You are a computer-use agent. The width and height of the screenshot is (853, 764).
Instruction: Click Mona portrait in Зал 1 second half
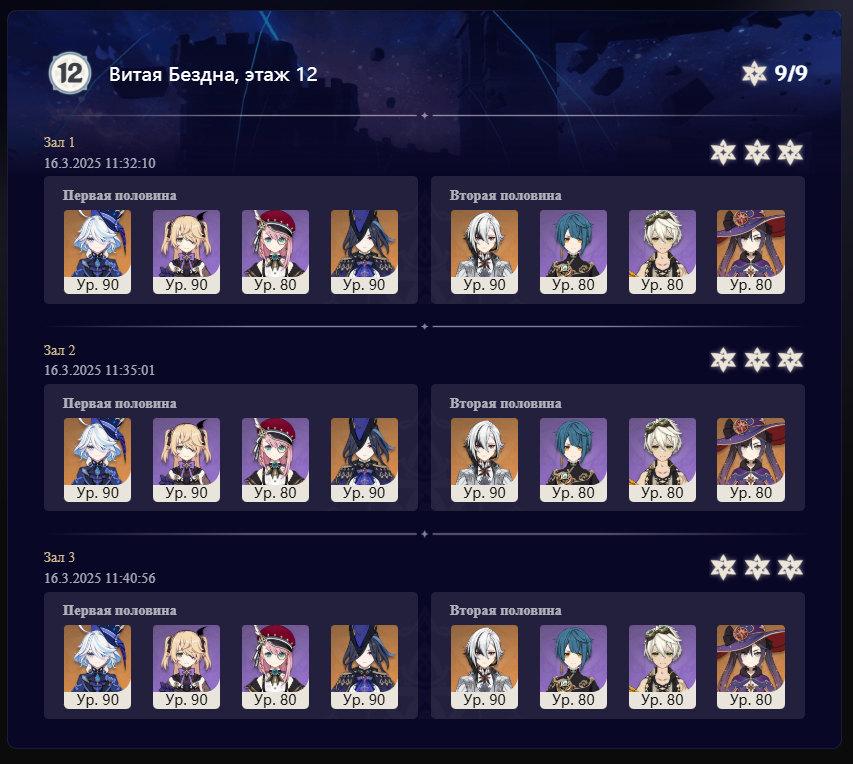tap(751, 252)
